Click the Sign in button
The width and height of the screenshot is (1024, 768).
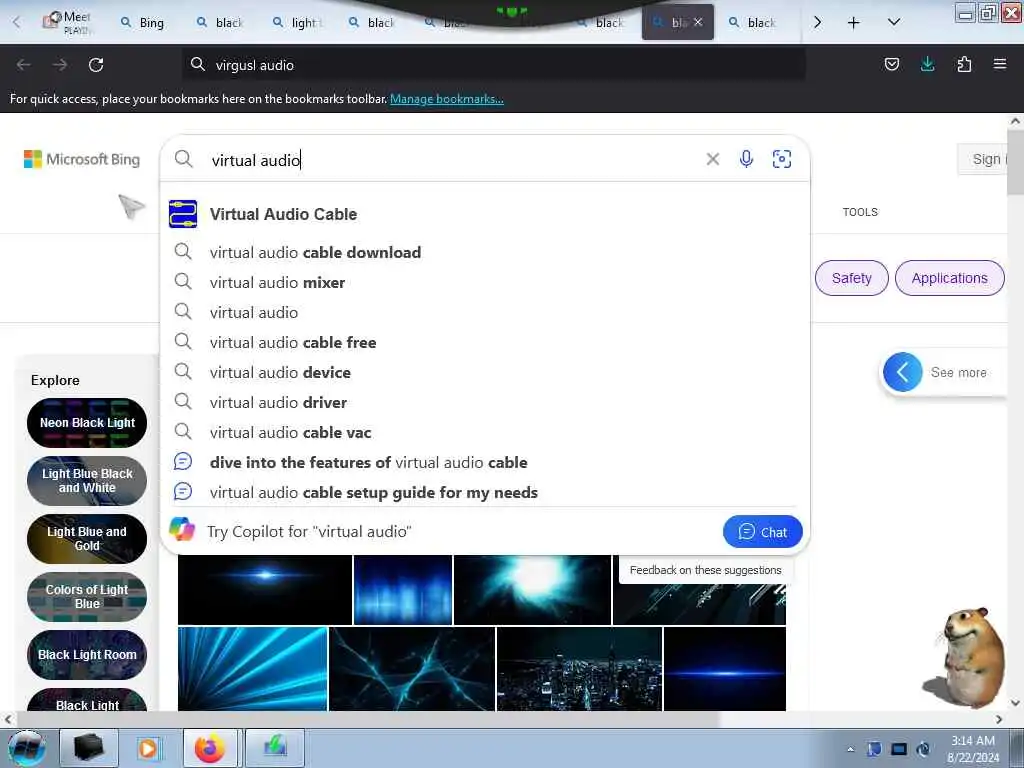coord(984,159)
